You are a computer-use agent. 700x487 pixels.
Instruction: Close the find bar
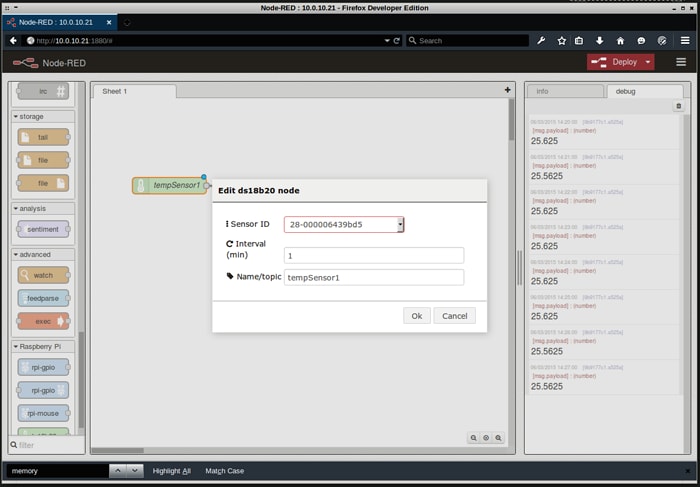[x=688, y=470]
